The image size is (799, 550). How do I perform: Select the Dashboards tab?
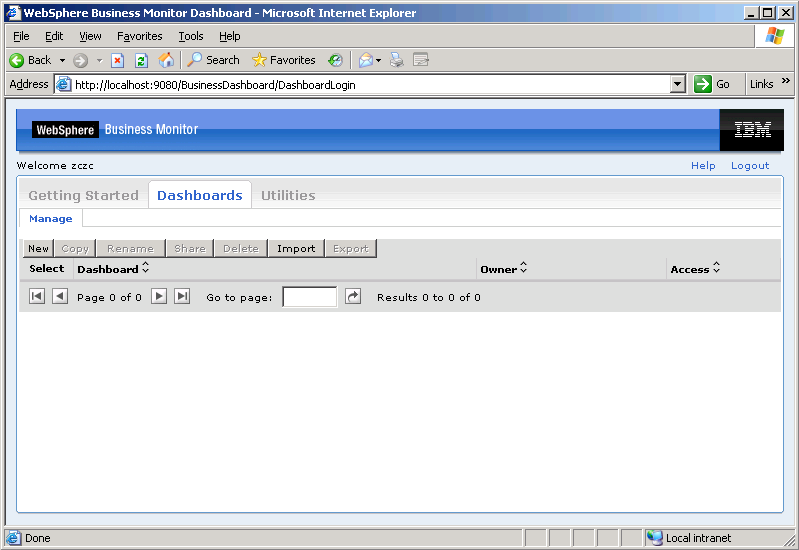coord(200,195)
